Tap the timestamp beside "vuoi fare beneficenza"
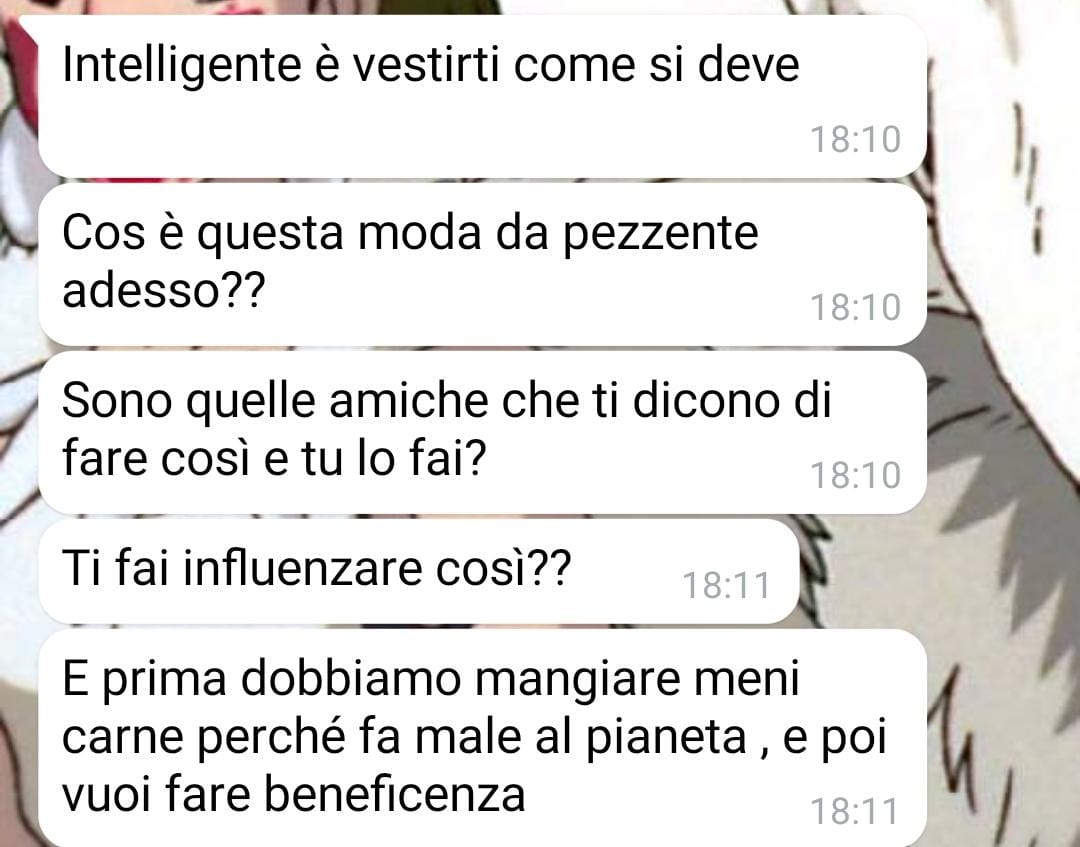The image size is (1080, 847). click(x=854, y=811)
